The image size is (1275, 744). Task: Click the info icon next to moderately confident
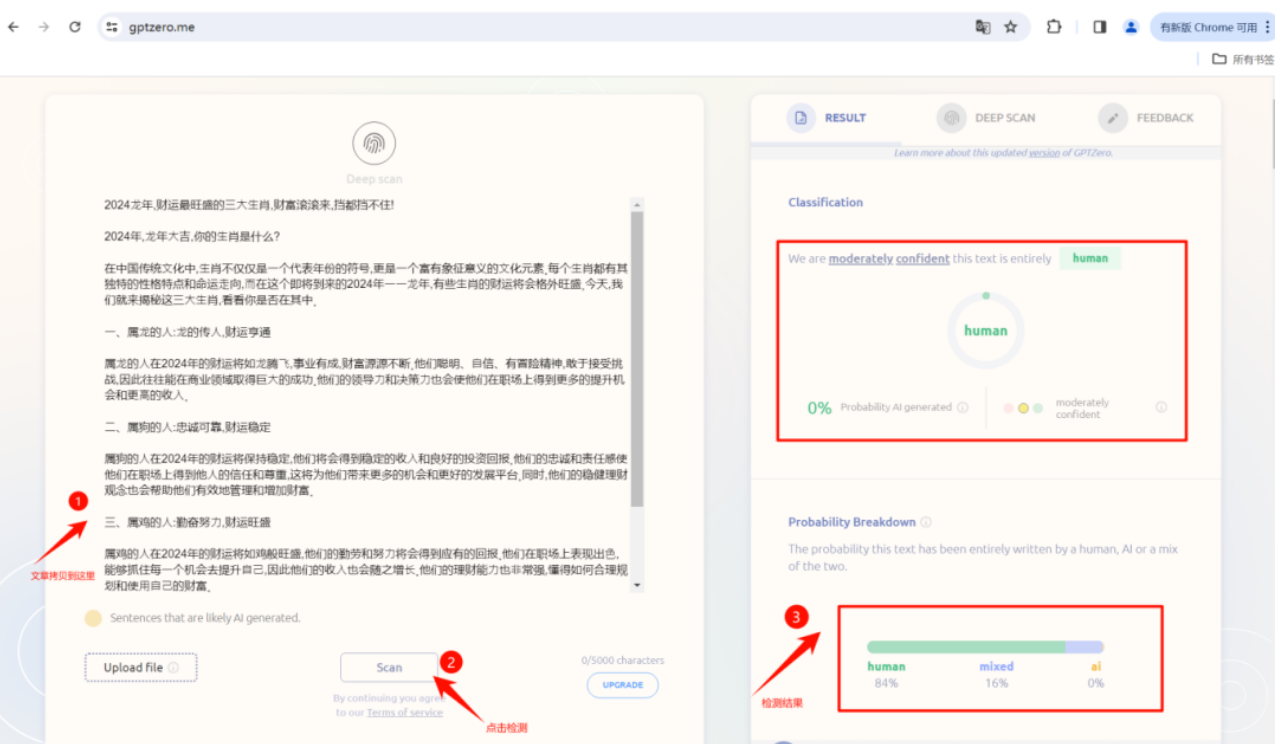point(1161,407)
